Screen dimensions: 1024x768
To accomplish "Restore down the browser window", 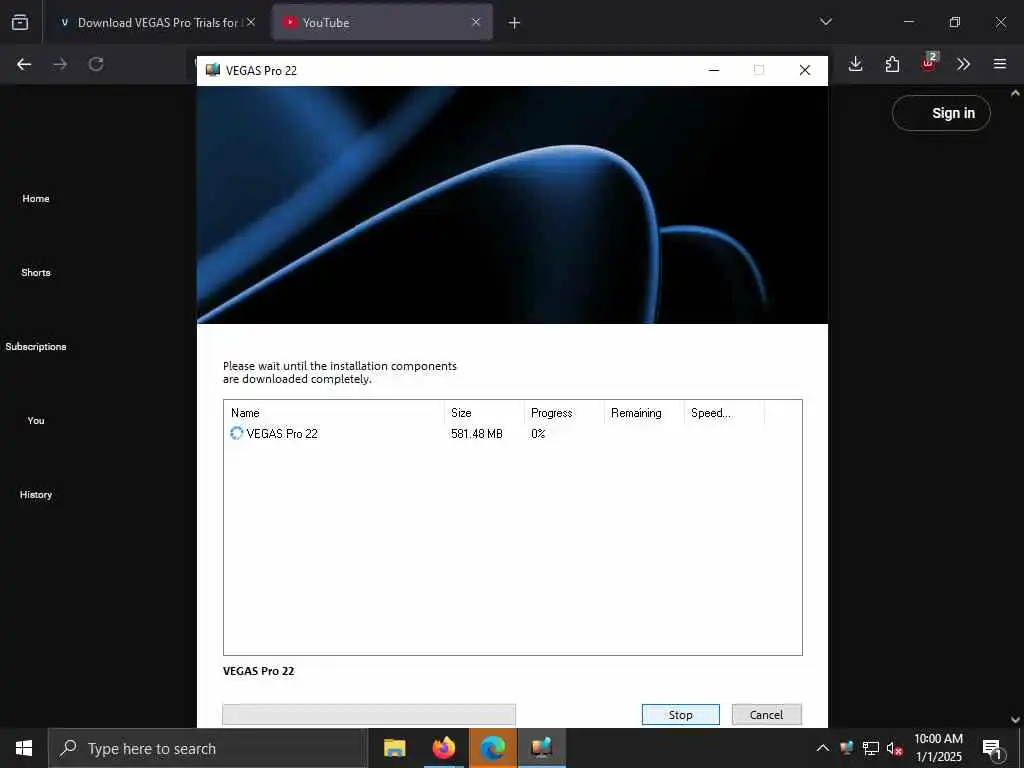I will click(955, 22).
